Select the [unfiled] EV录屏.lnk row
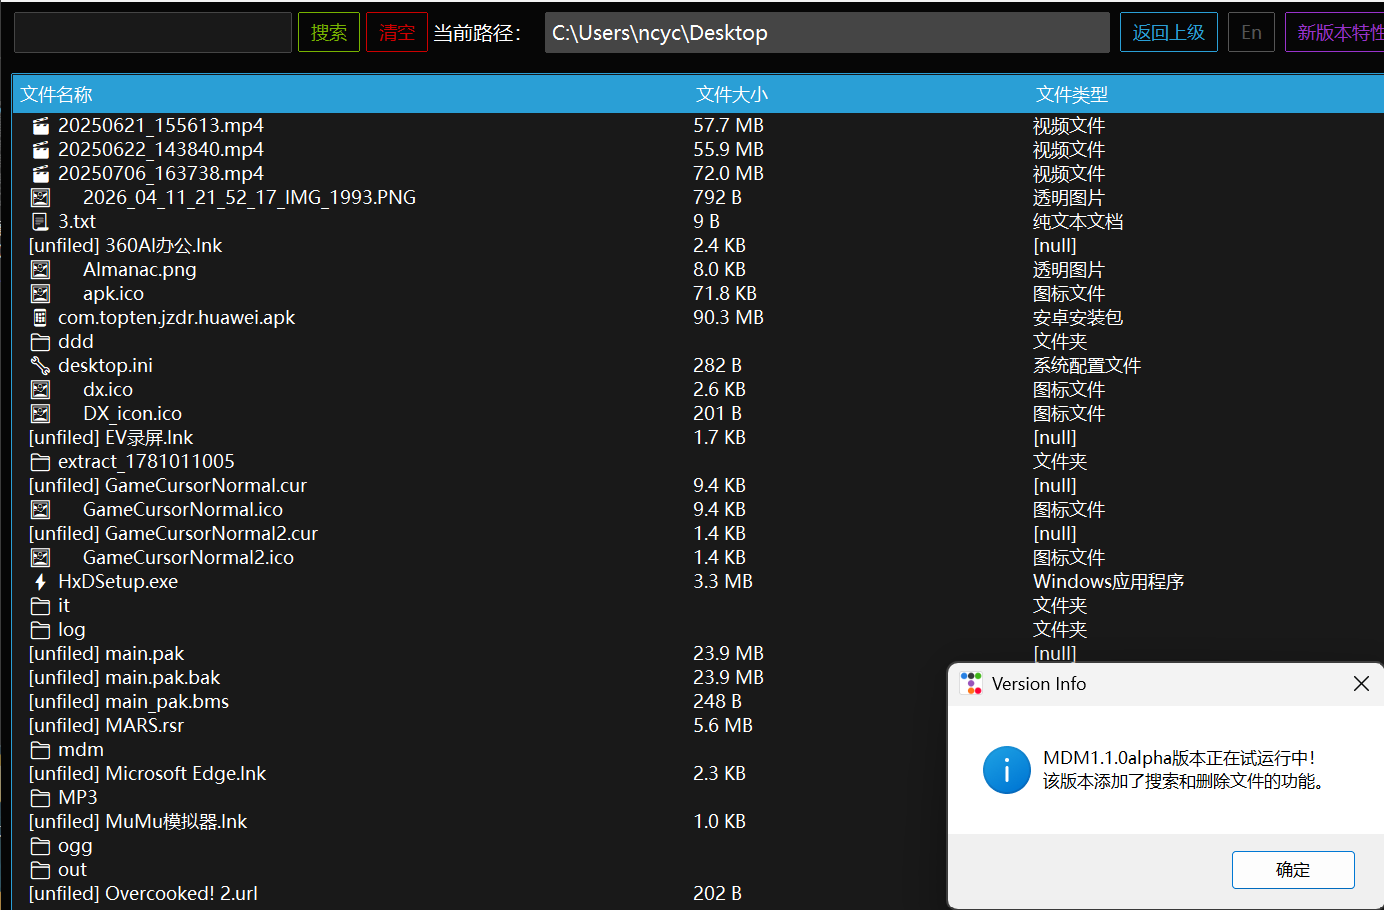Image resolution: width=1384 pixels, height=910 pixels. coord(111,438)
